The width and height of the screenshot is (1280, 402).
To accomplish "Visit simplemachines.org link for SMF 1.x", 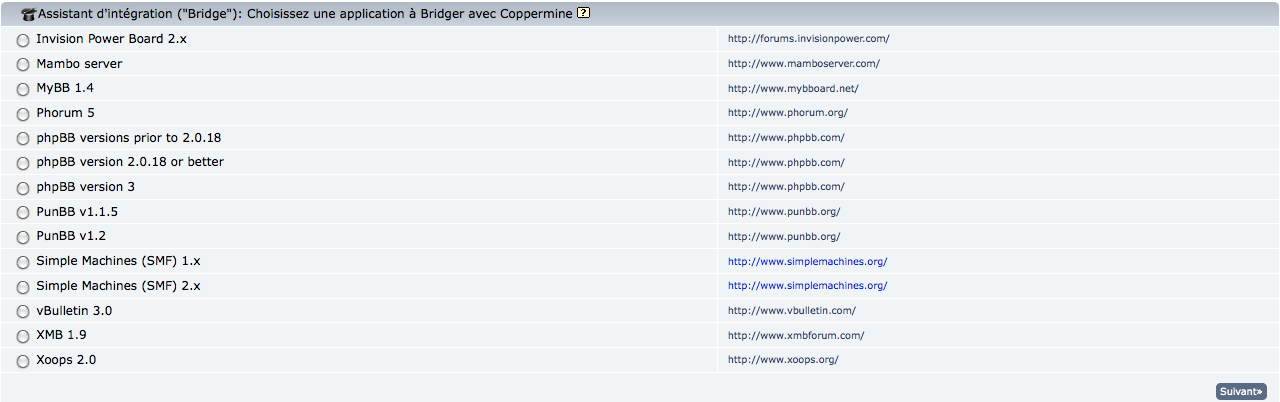I will (807, 261).
